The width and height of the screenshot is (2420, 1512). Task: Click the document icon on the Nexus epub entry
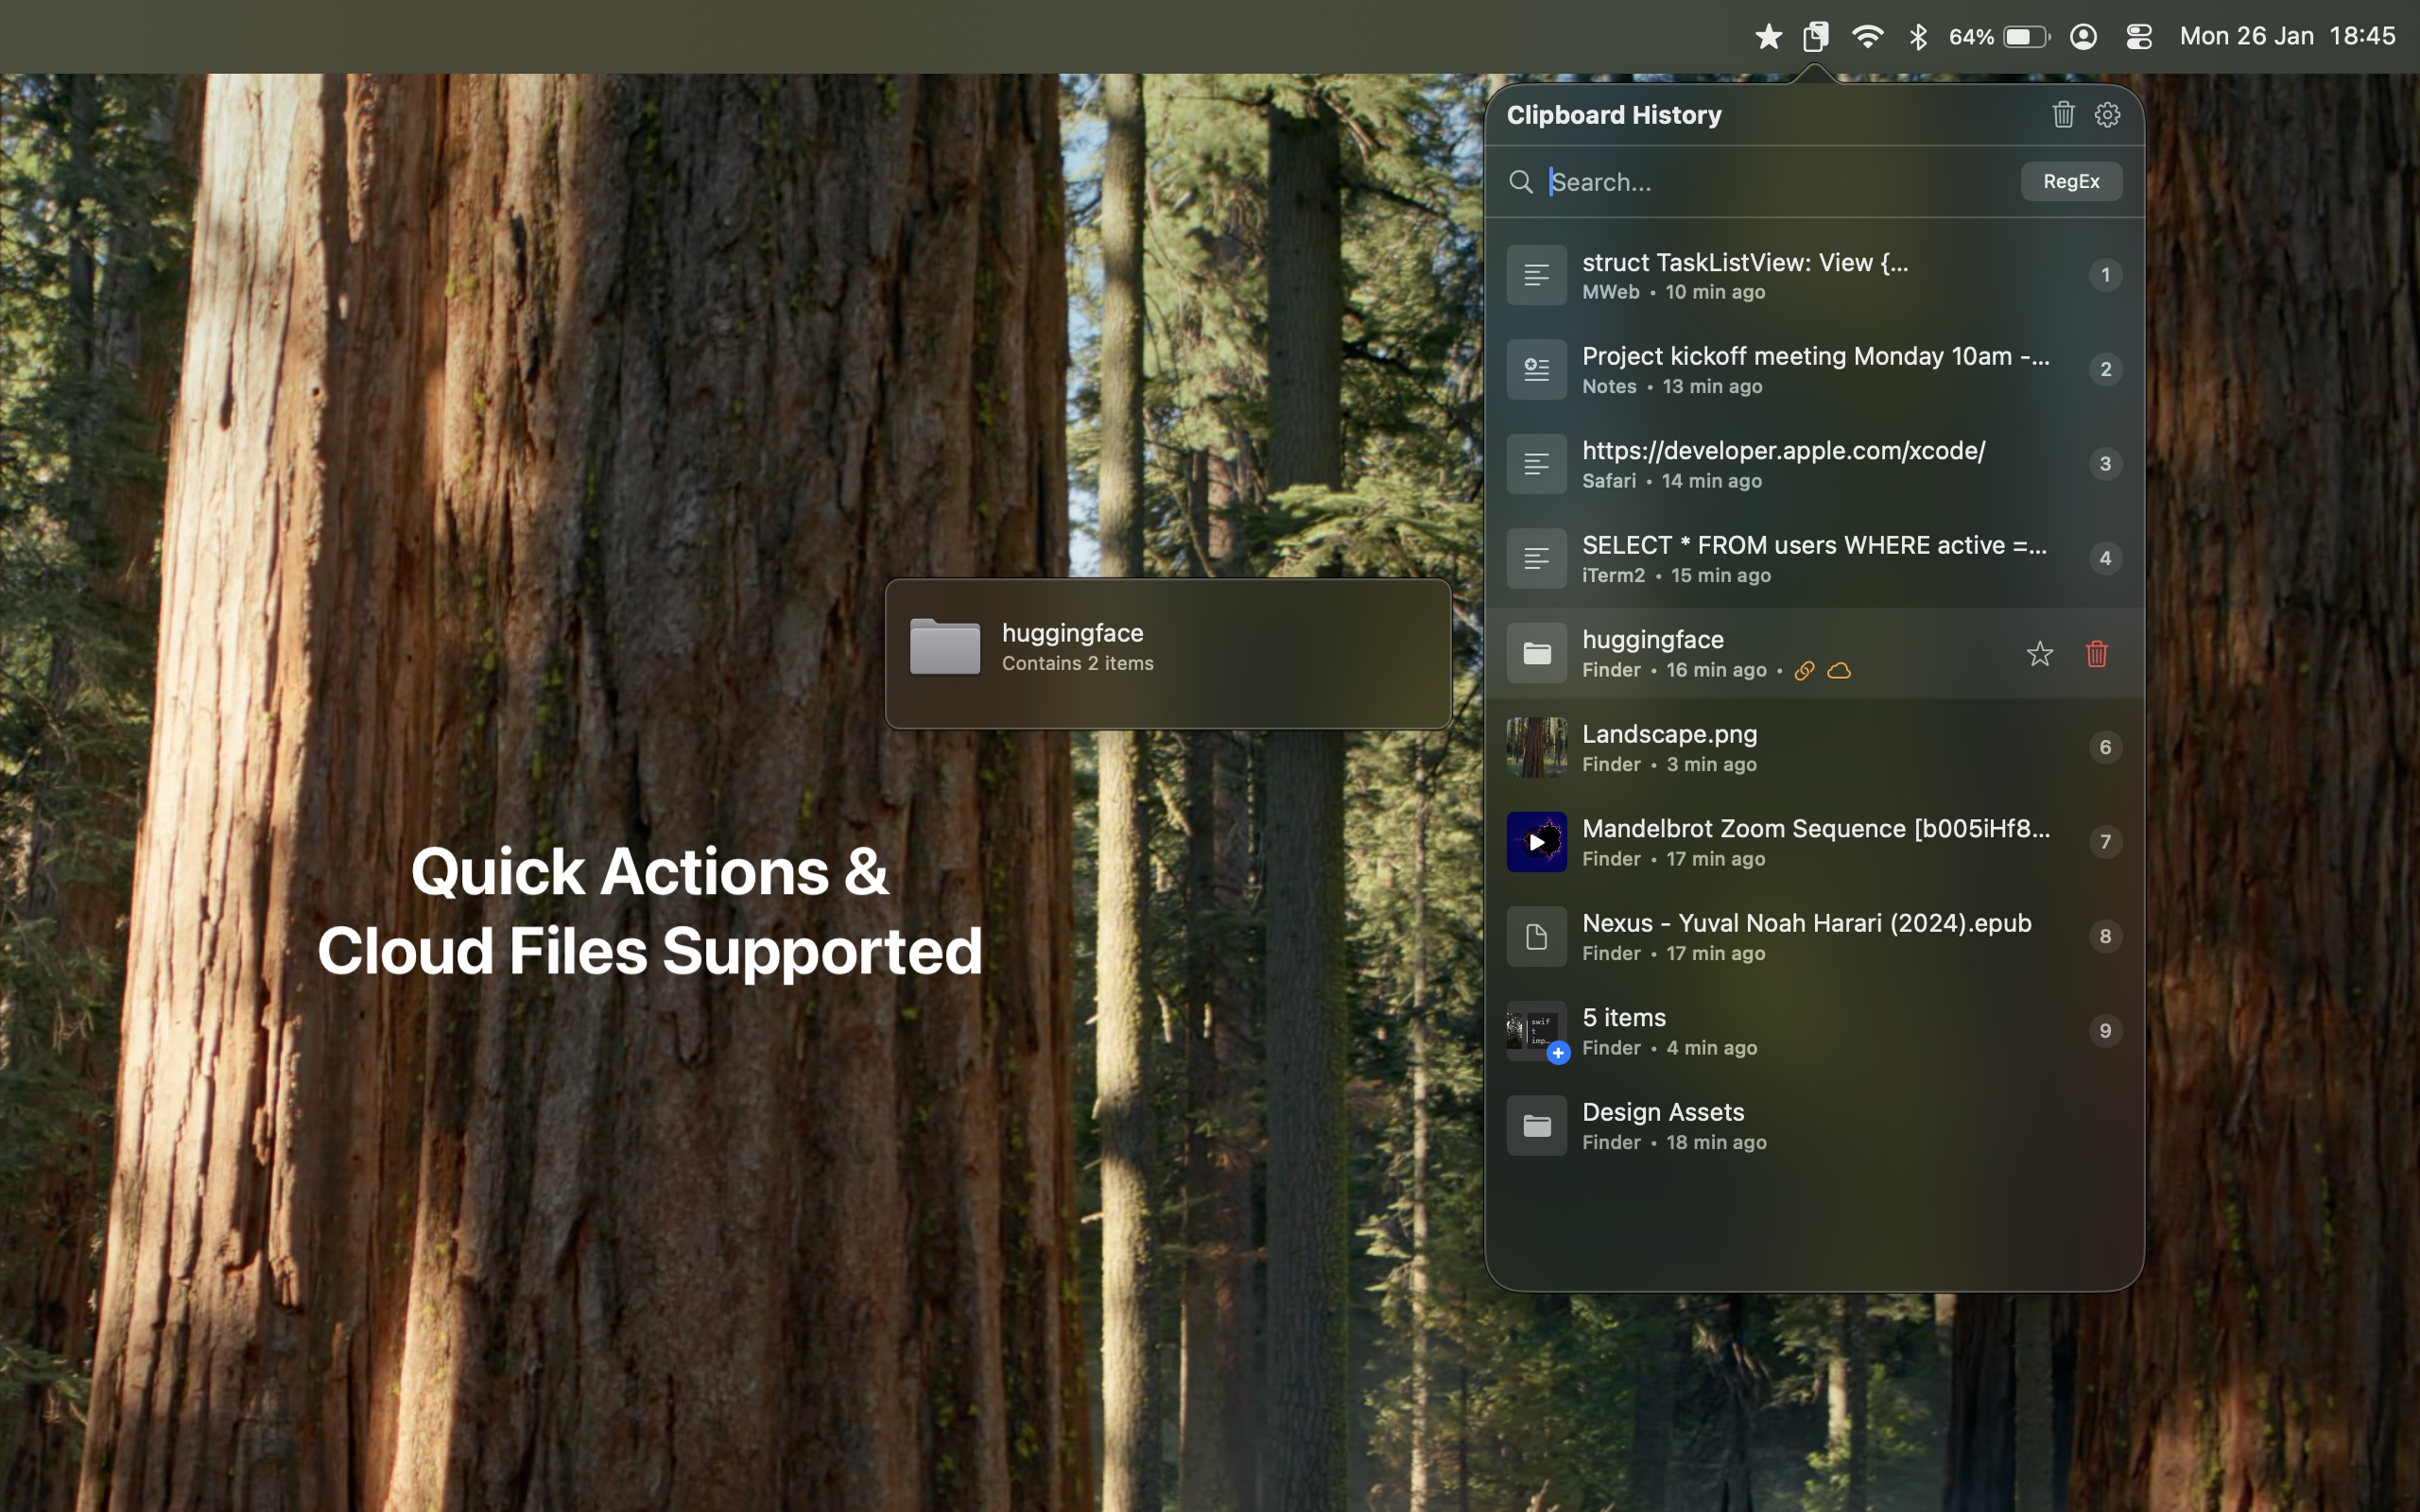pyautogui.click(x=1536, y=936)
